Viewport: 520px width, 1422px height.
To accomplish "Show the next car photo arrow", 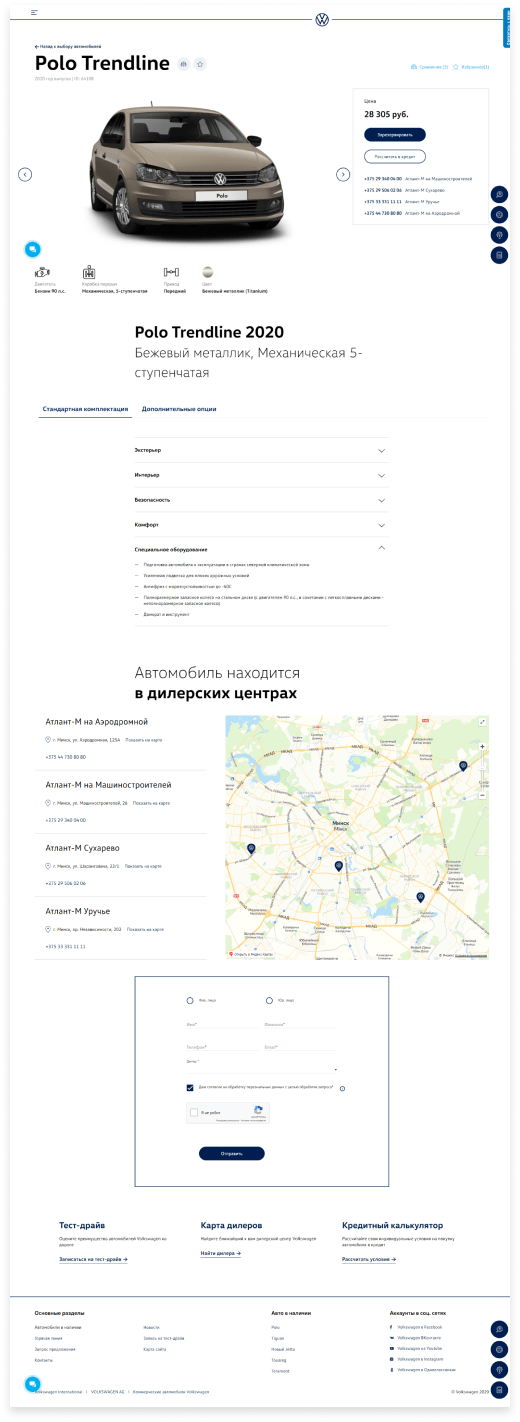I will (343, 174).
